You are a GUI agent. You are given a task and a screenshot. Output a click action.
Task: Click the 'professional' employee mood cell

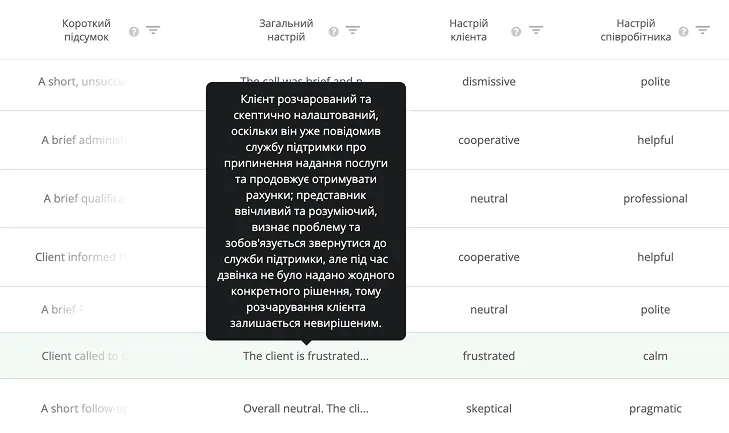click(655, 199)
